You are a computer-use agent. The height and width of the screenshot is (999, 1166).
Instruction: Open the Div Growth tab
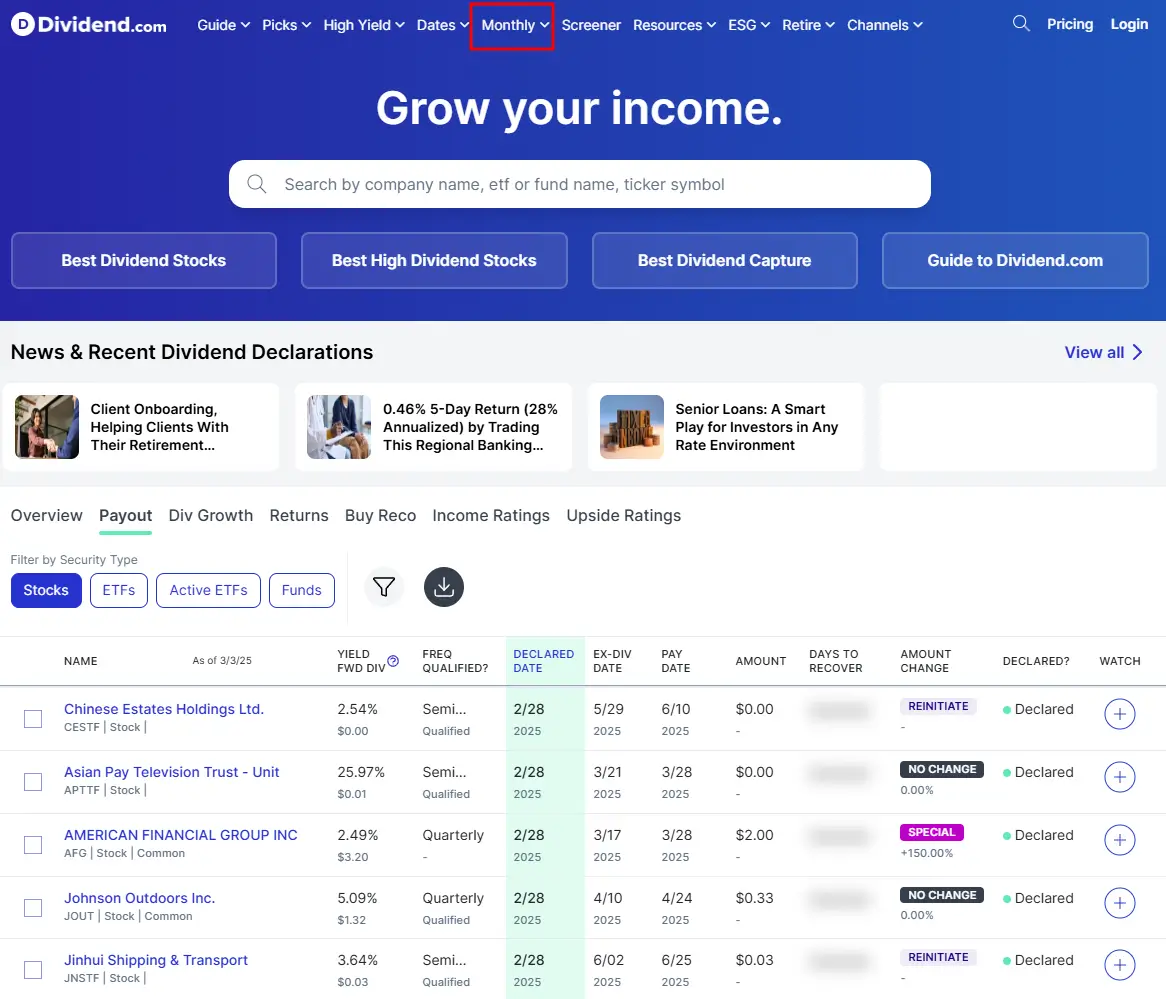(210, 515)
